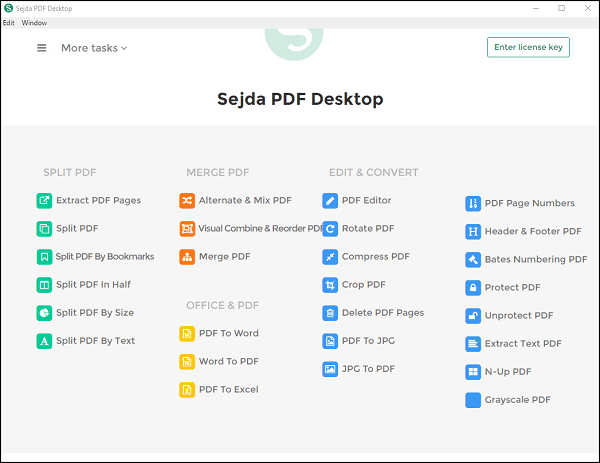
Task: Click the Grayscale PDF icon
Action: [473, 400]
